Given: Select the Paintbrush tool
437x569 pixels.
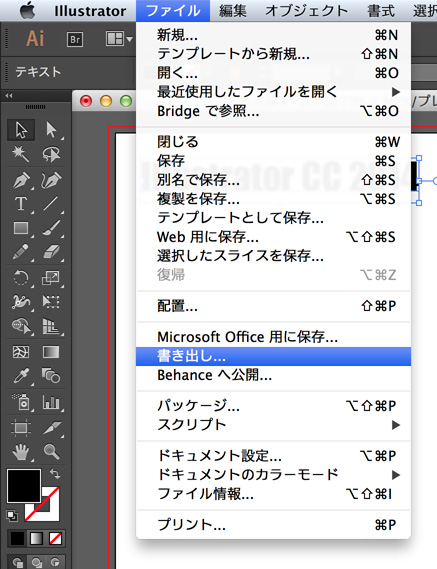Looking at the screenshot, I should click(51, 228).
